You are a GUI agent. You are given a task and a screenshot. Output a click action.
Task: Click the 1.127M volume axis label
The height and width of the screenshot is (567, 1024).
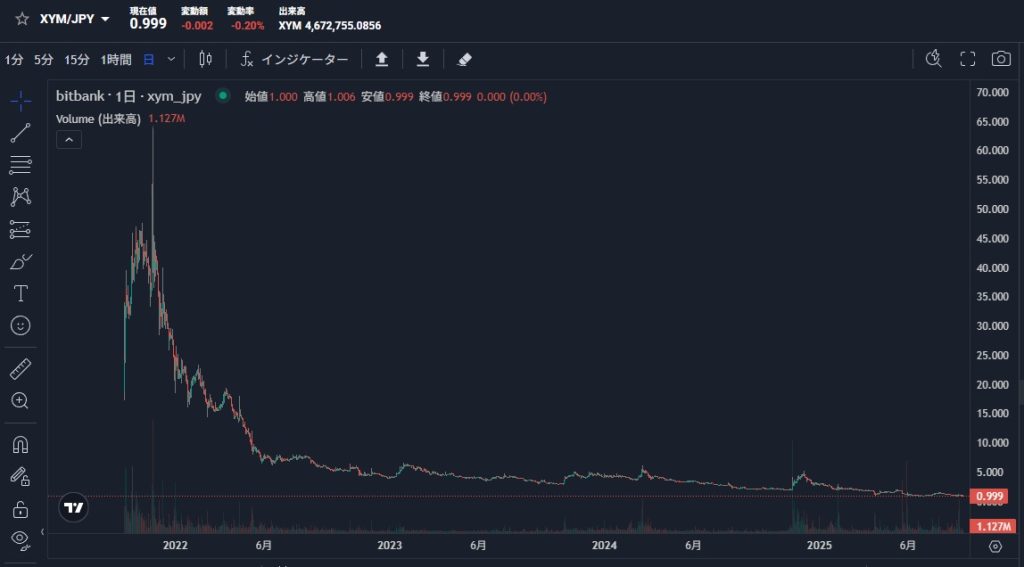(993, 526)
